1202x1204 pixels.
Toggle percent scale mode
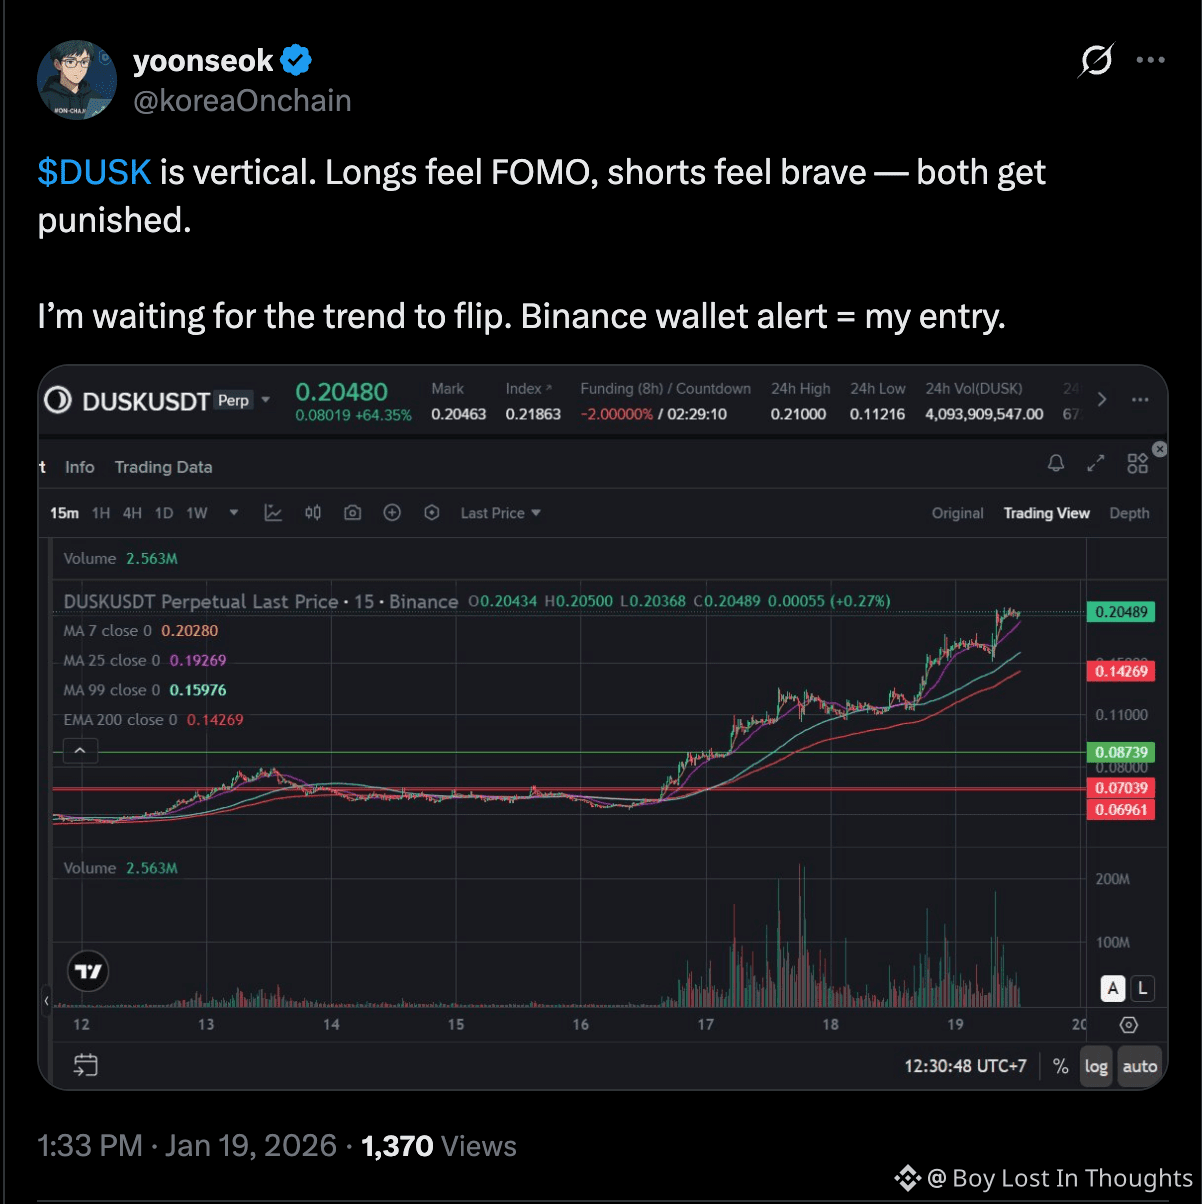point(1061,1066)
